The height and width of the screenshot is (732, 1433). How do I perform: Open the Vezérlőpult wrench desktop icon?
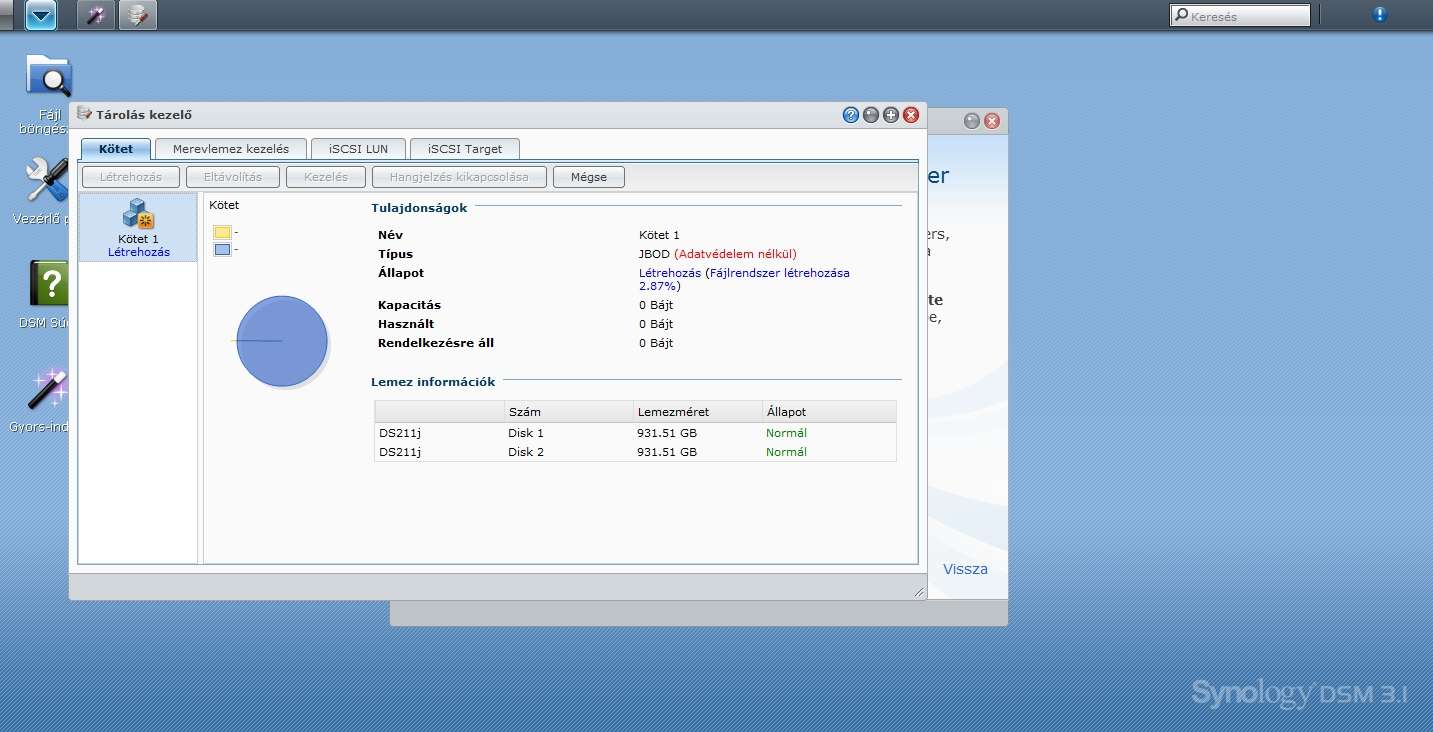tap(45, 182)
